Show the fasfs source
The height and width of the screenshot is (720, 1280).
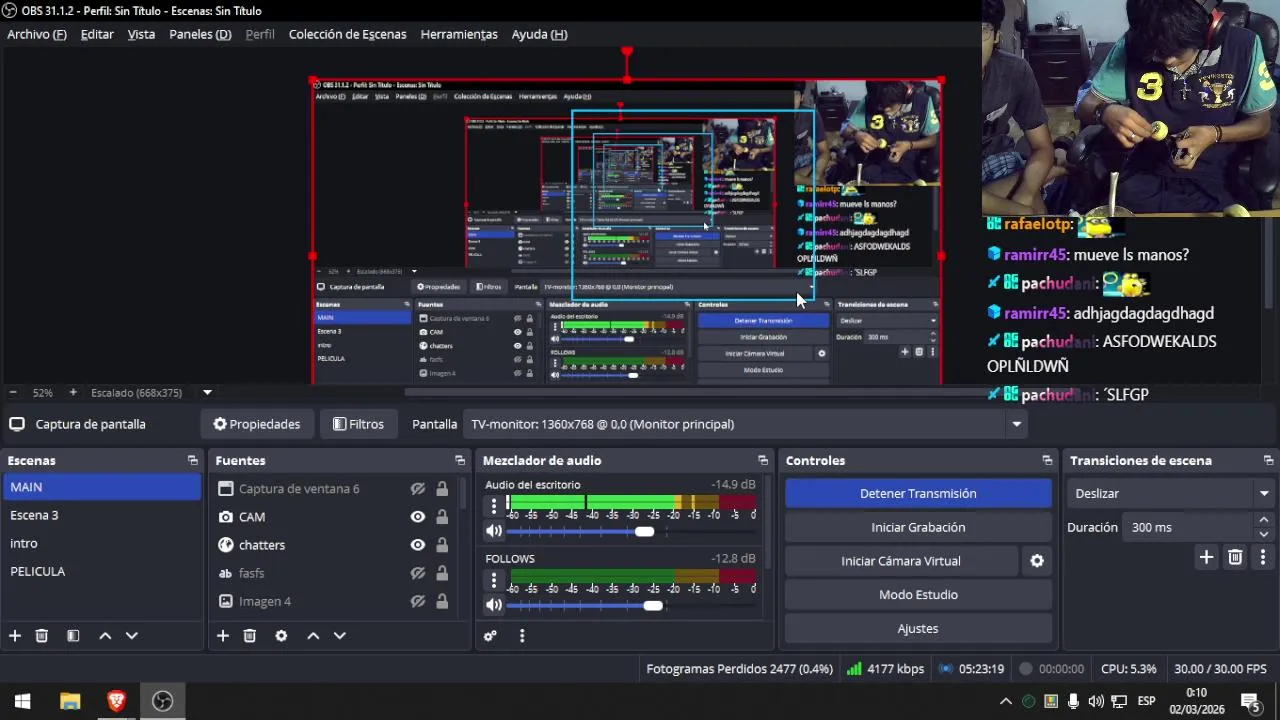[x=418, y=573]
